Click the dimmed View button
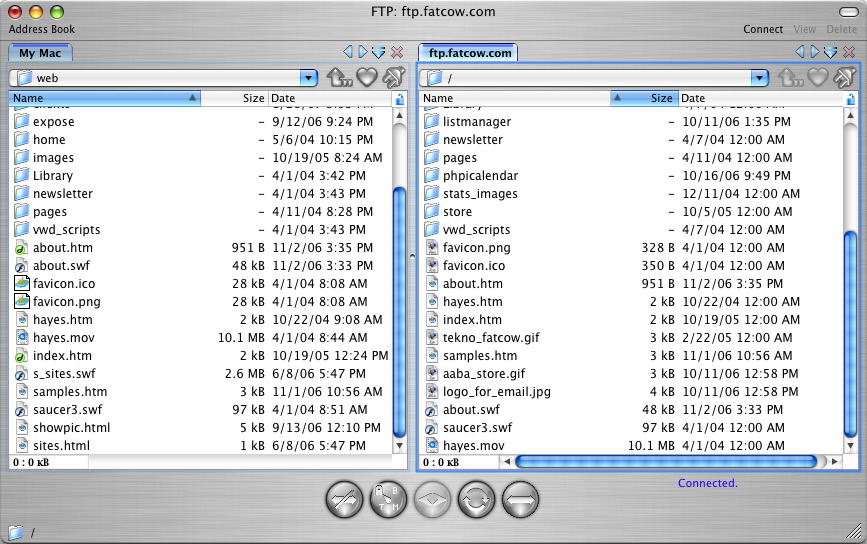Viewport: 867px width, 544px height. [805, 29]
